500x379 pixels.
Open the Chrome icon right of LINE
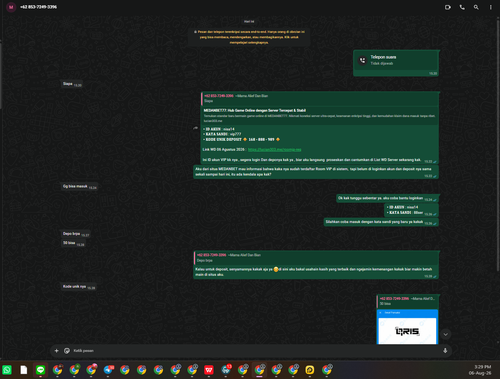tap(57, 370)
